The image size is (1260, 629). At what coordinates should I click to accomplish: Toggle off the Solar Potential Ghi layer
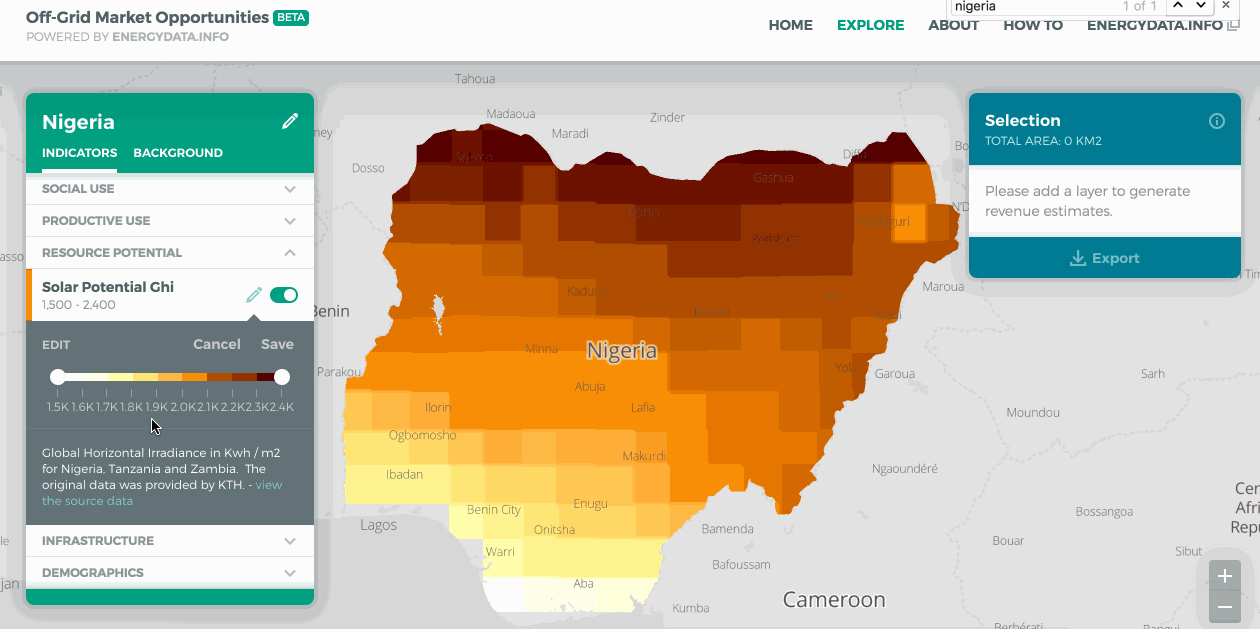tap(284, 295)
